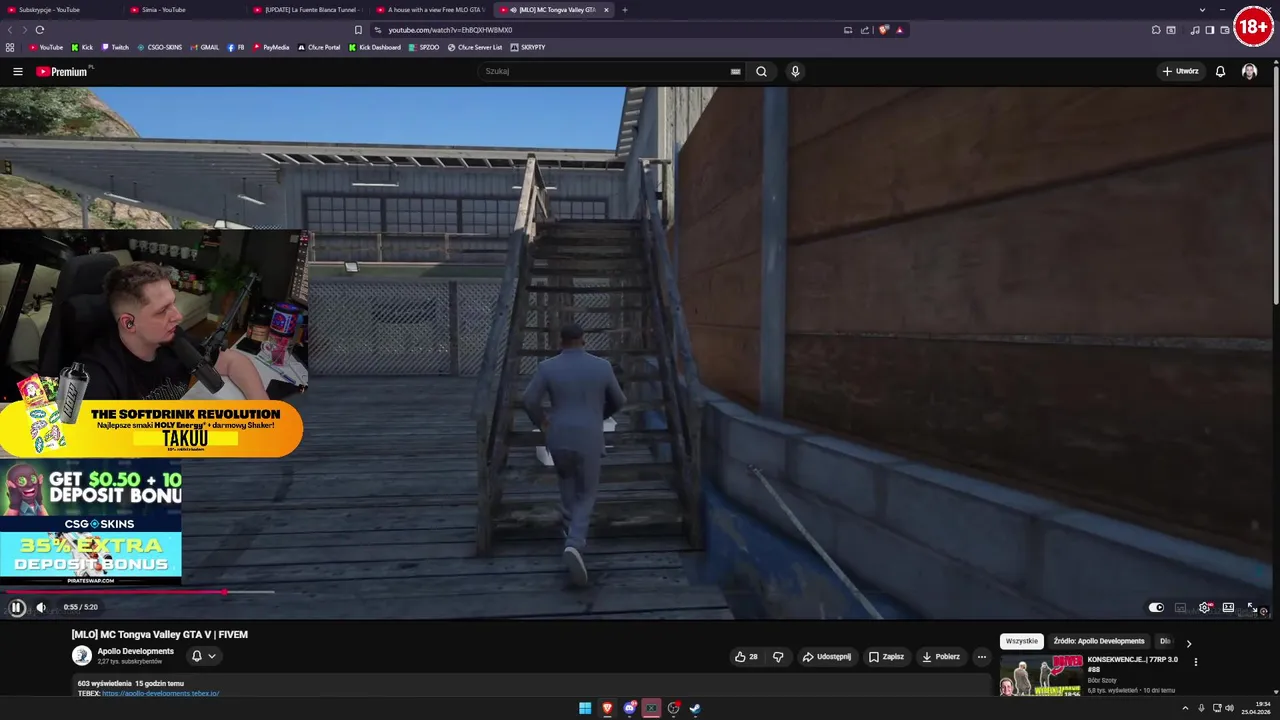
Task: Toggle subtitles button in player
Action: [1180, 607]
